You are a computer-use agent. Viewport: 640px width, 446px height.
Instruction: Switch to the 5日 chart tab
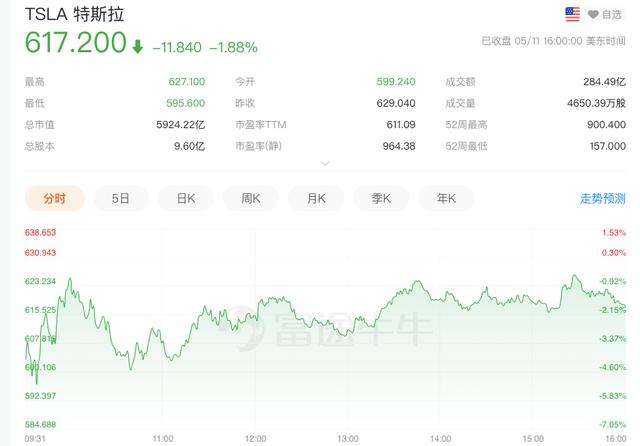[x=121, y=199]
